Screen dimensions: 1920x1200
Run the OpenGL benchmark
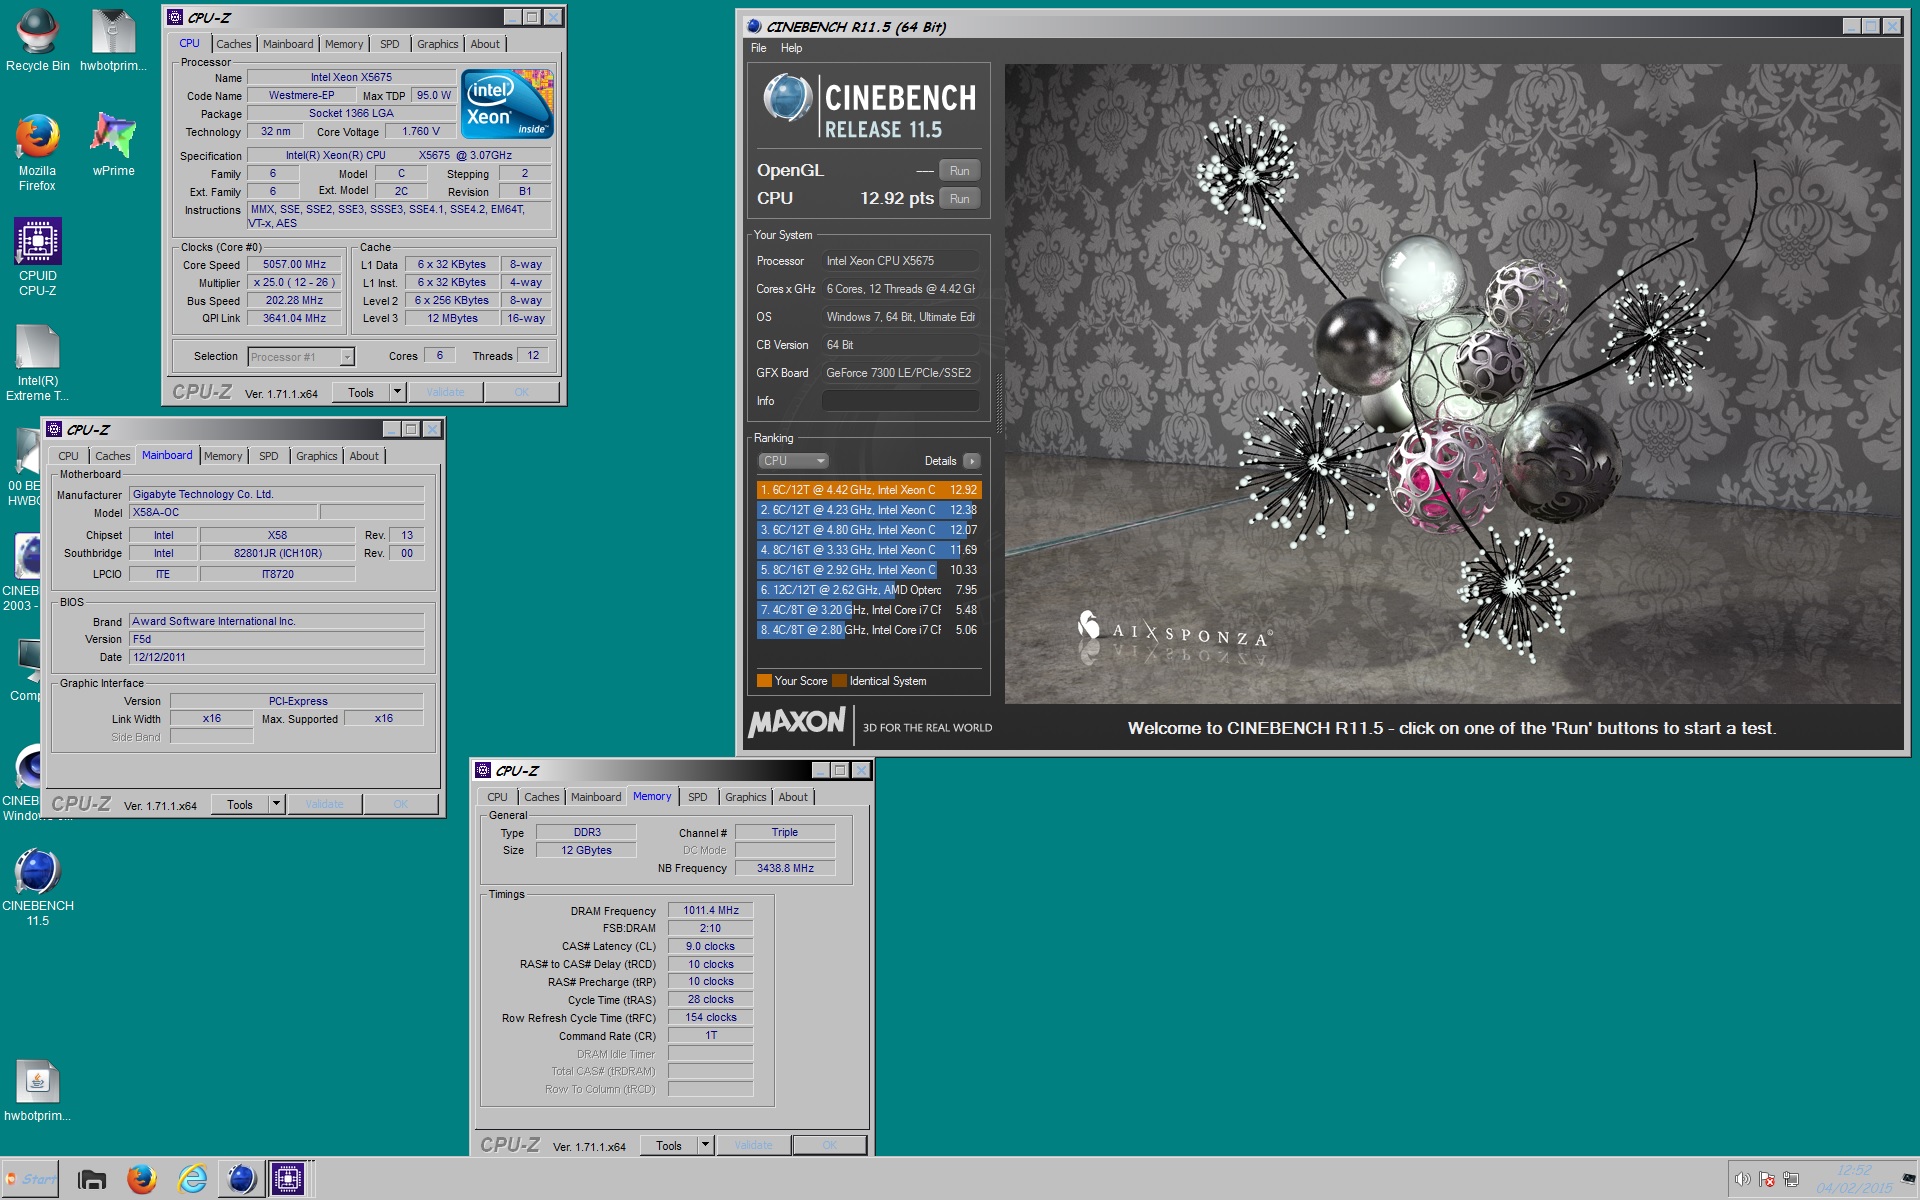tap(959, 171)
